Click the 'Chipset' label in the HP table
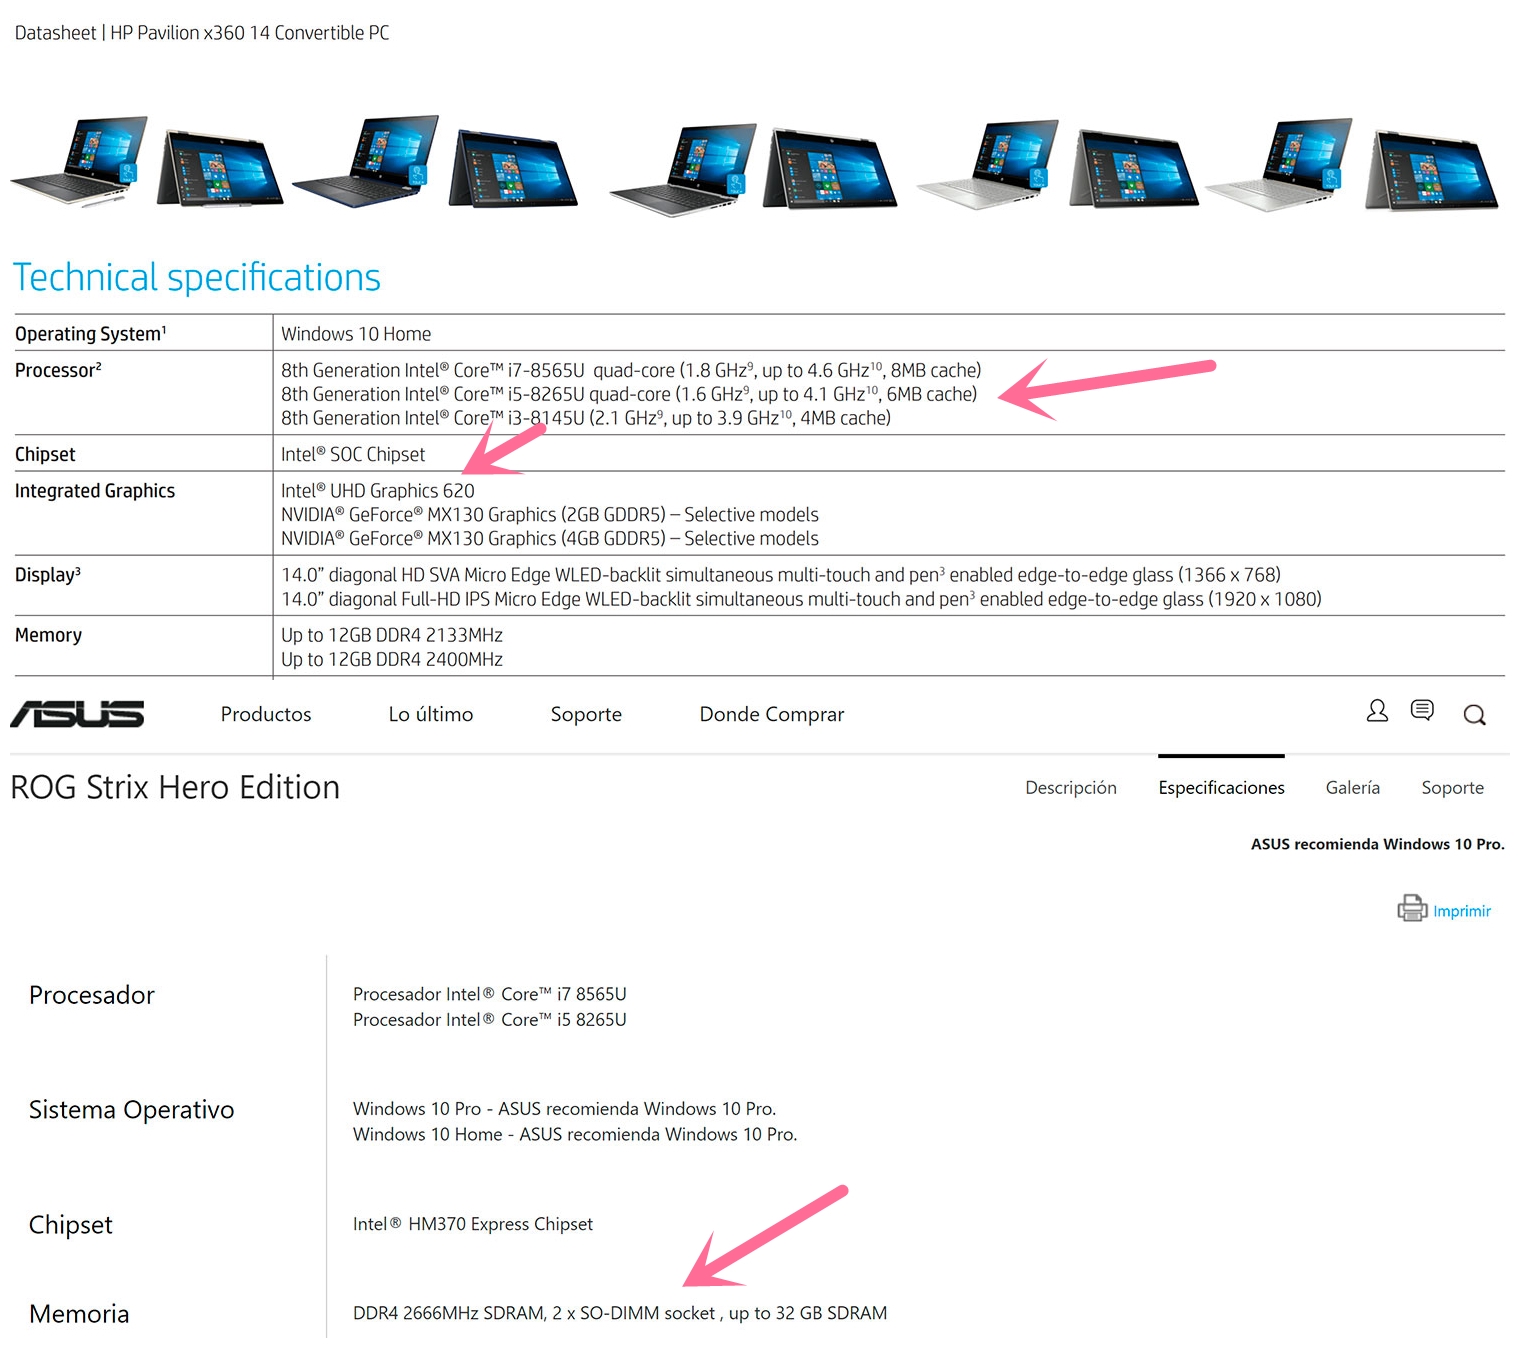Image resolution: width=1520 pixels, height=1348 pixels. [45, 454]
